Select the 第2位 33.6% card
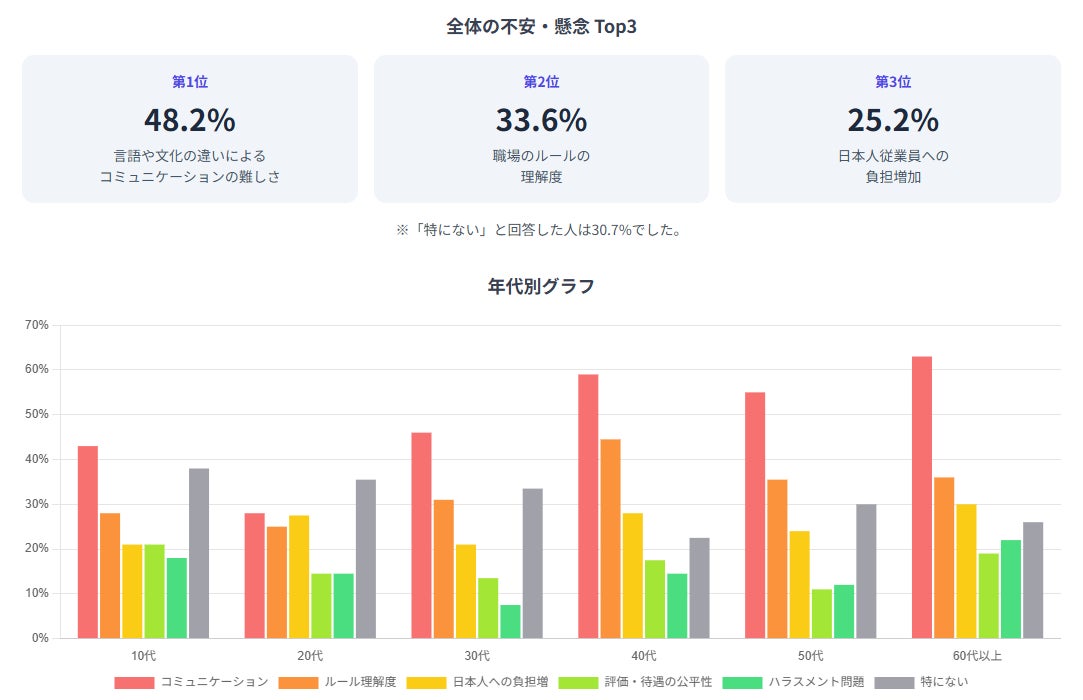Viewport: 1083px width, 700px height. (x=541, y=129)
